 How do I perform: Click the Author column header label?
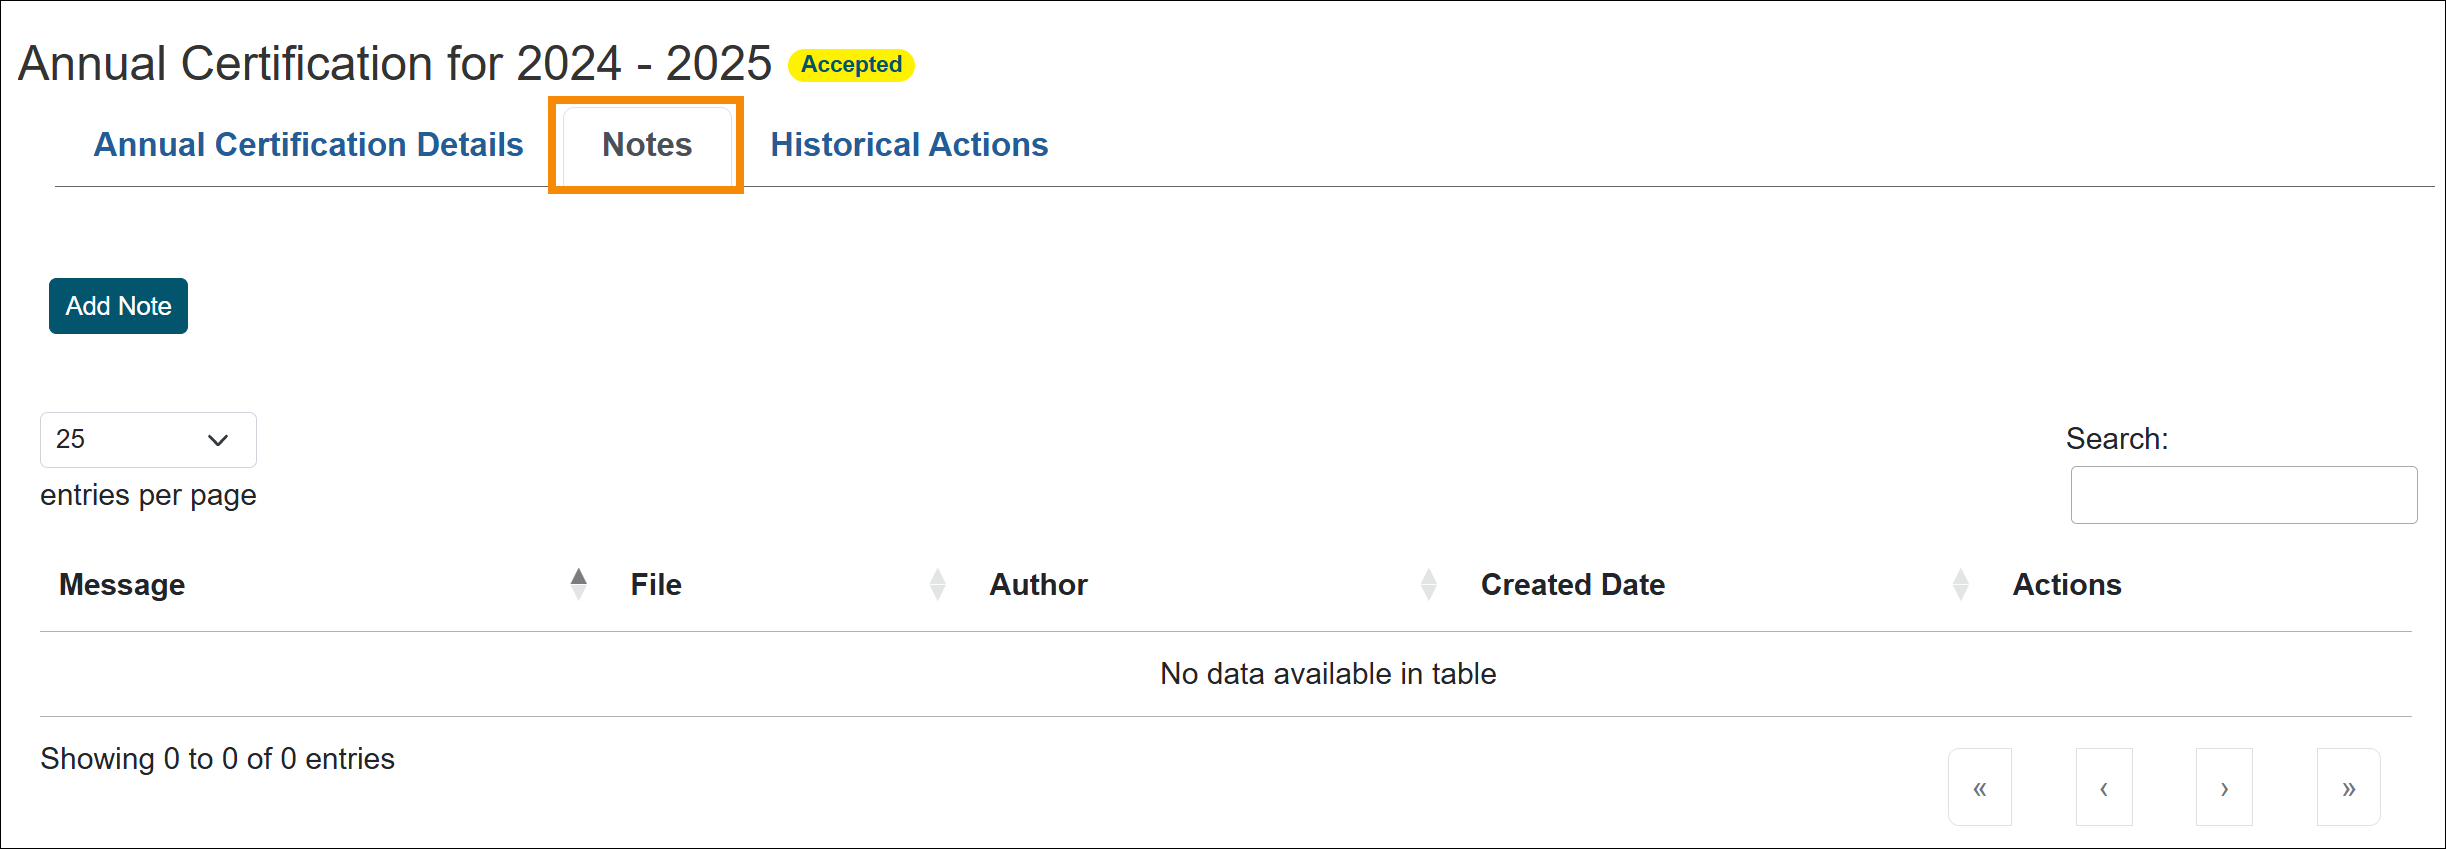tap(1038, 585)
